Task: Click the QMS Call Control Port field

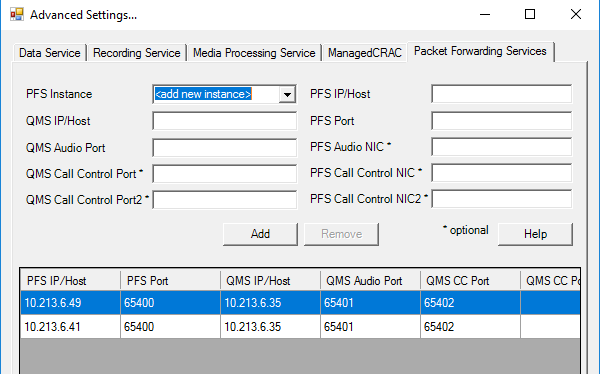Action: (225, 174)
